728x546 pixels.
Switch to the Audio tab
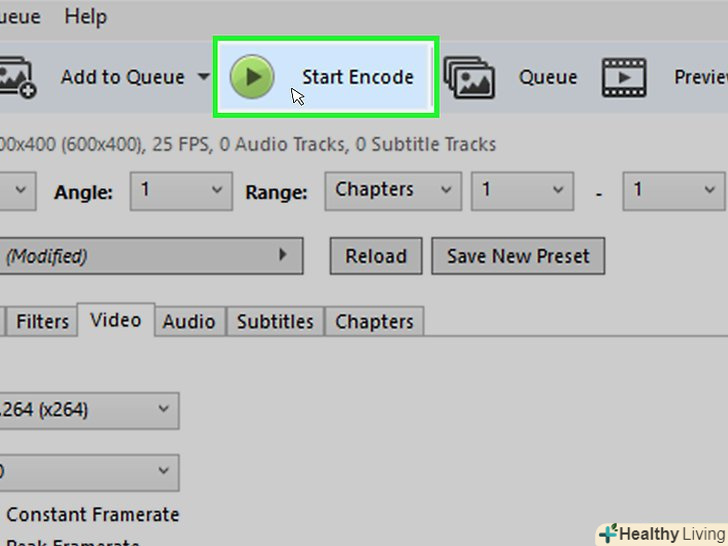coord(189,321)
